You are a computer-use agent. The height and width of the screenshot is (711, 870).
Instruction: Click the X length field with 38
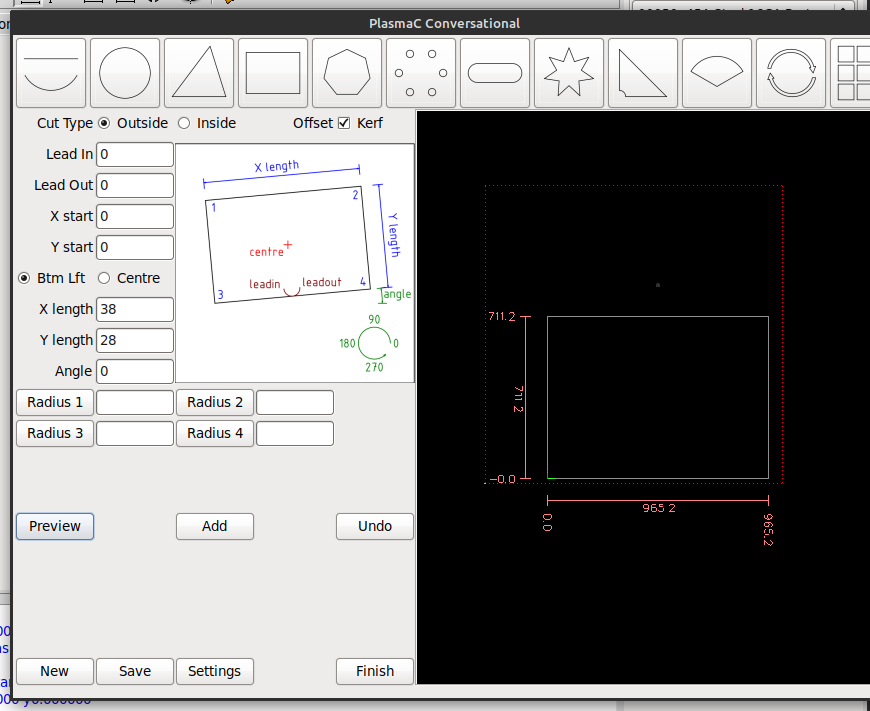pyautogui.click(x=135, y=309)
